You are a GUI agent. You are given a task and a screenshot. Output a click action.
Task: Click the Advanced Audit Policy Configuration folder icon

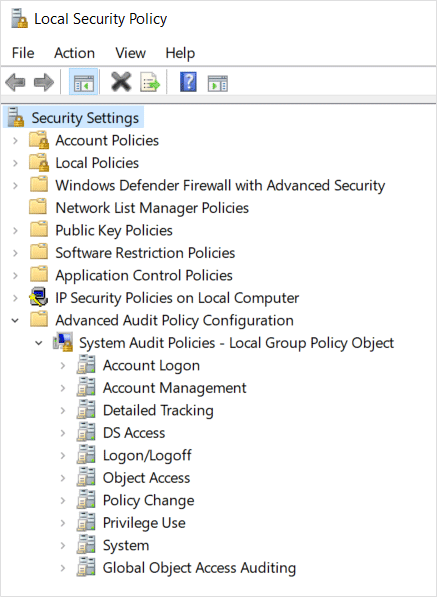point(39,319)
